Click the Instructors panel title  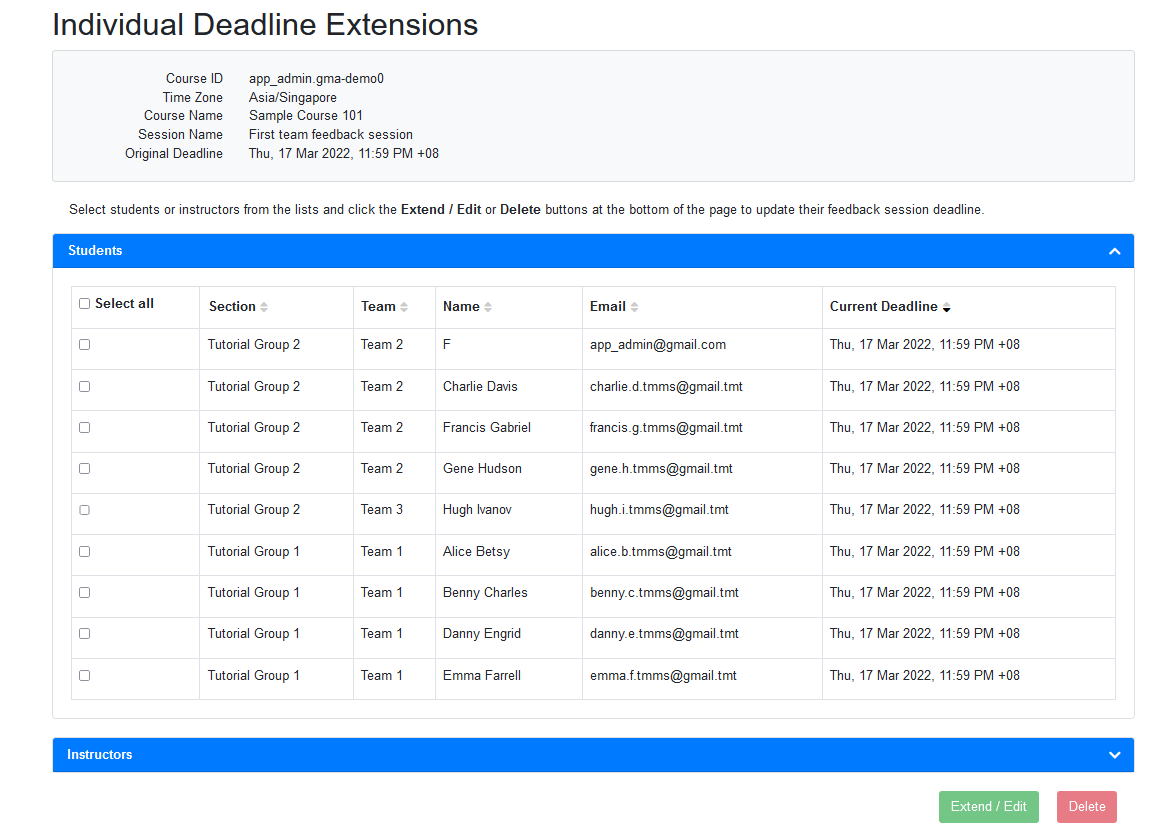coord(99,755)
